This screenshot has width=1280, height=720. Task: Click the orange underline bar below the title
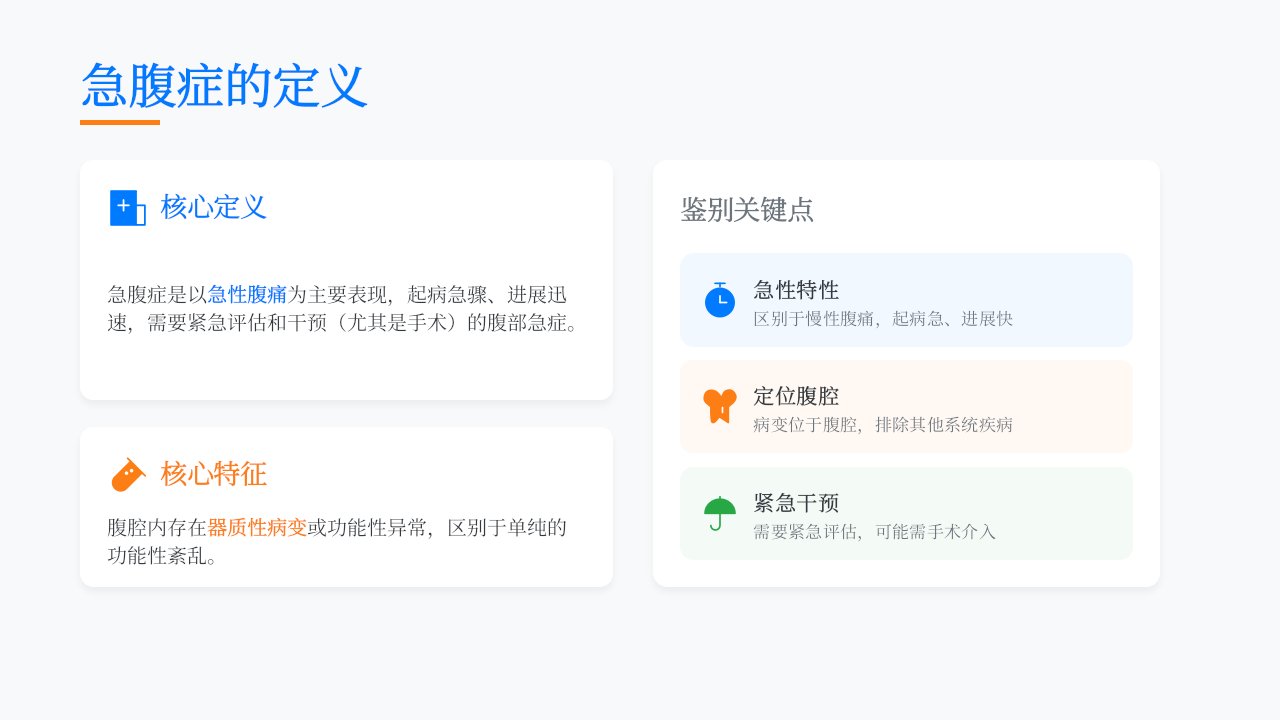point(120,122)
